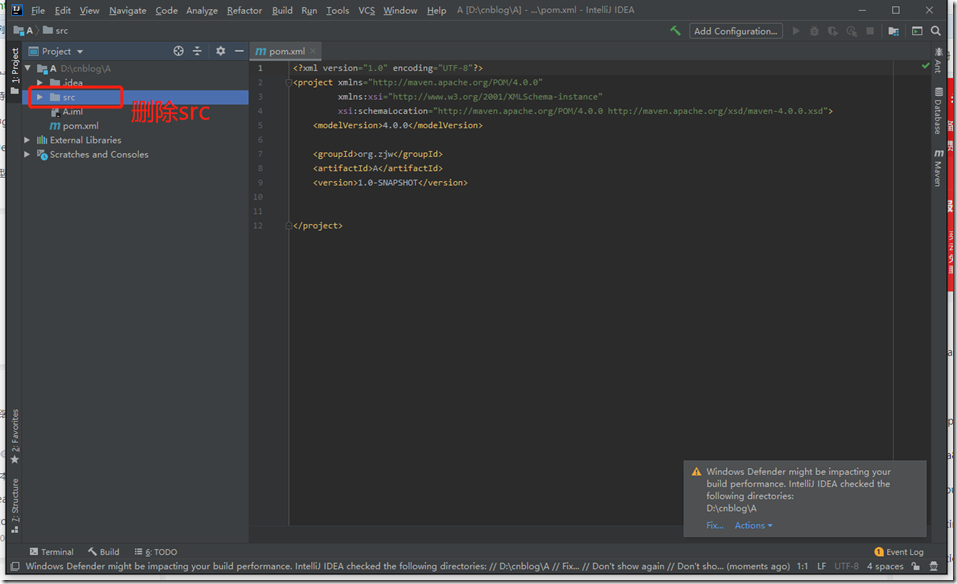Open Project Structure from the toolbar icon

894,31
